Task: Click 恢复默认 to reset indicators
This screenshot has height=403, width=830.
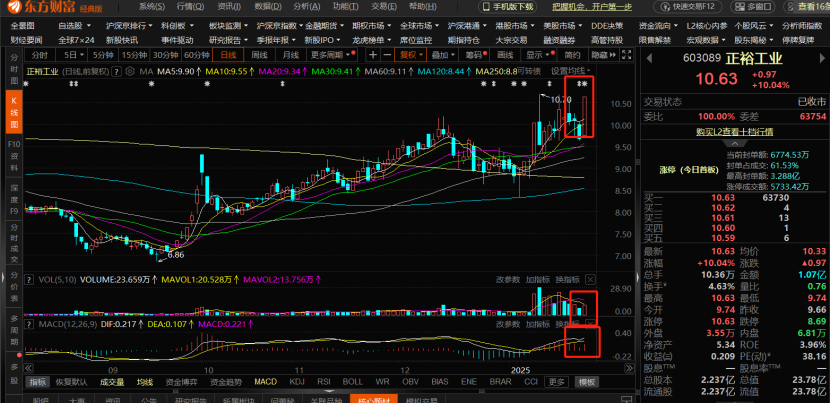Action: pos(70,381)
